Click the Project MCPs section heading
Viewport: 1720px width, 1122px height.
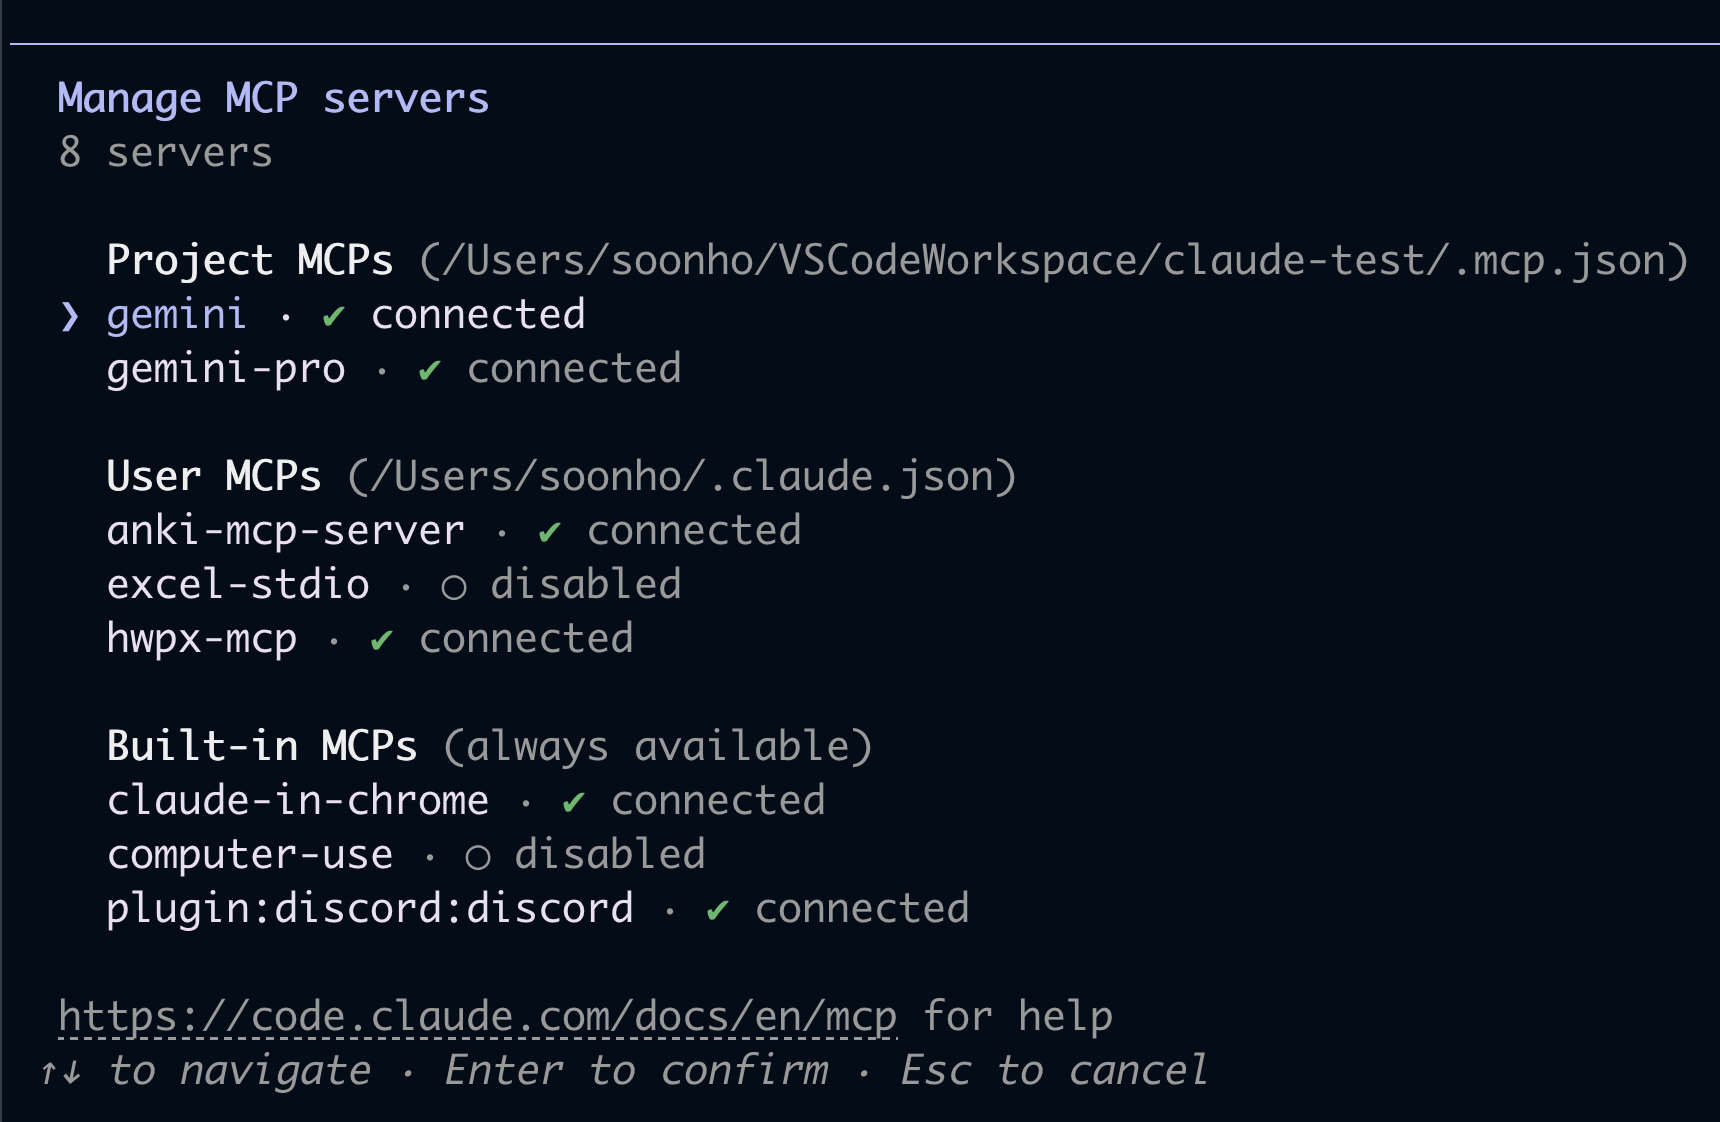pos(250,261)
